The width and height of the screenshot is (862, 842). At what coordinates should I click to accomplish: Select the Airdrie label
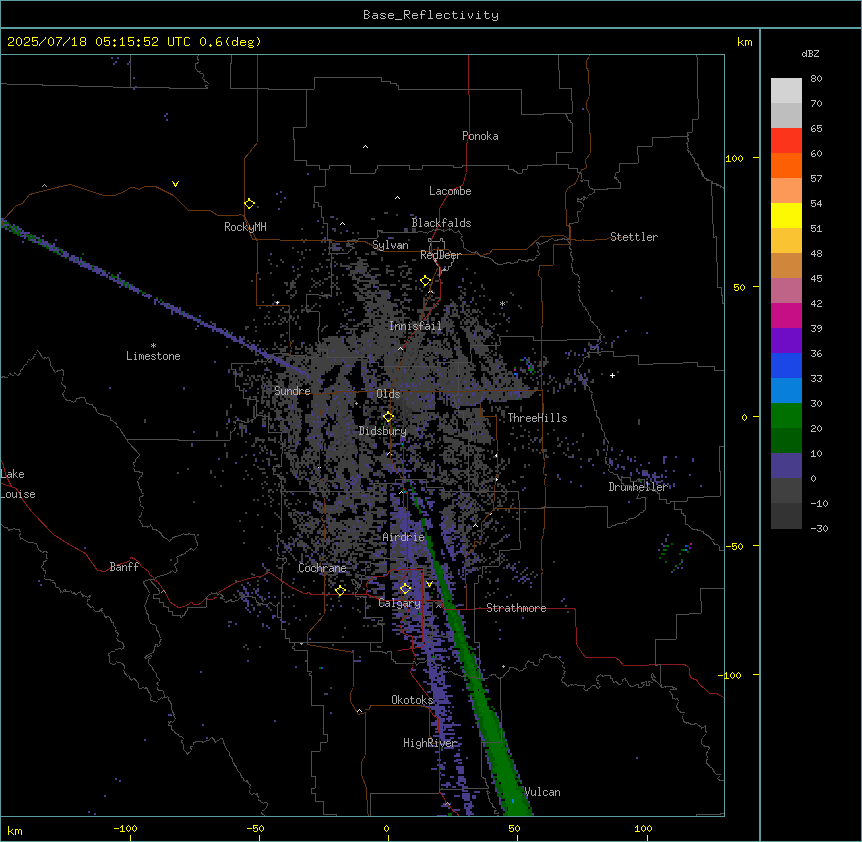[x=404, y=537]
